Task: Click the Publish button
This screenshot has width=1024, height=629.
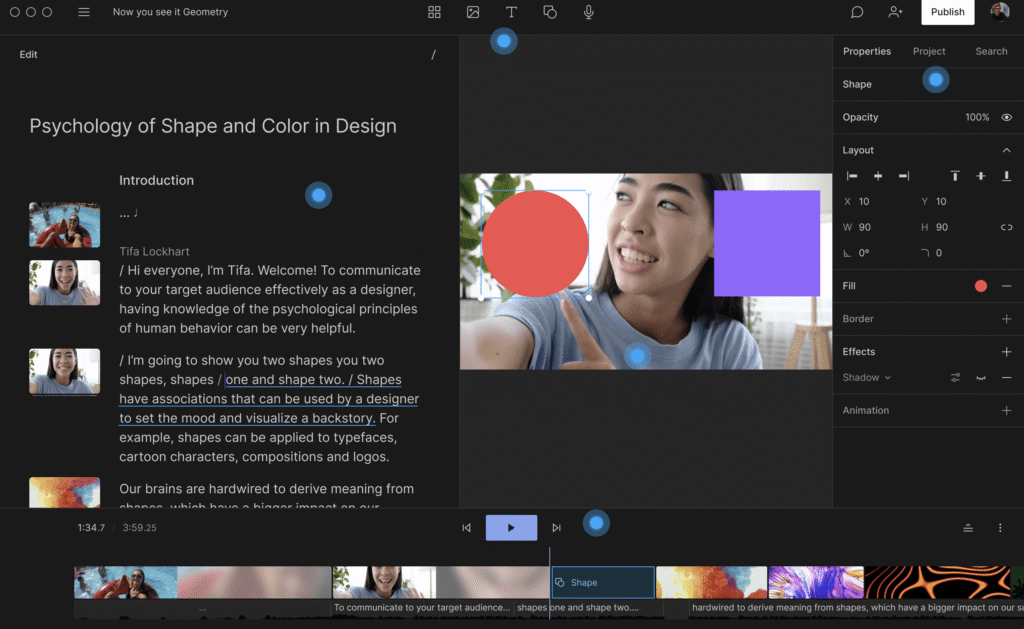Action: click(x=946, y=12)
